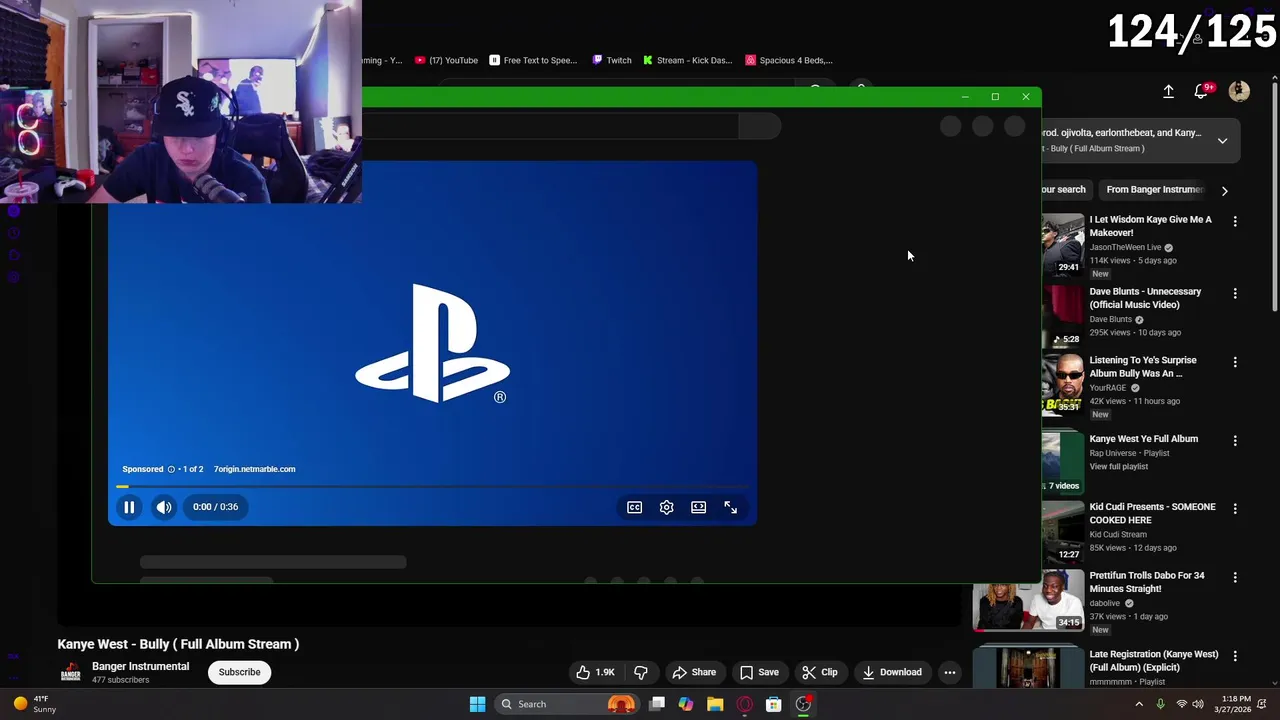Enter fullscreen in the video player
The height and width of the screenshot is (720, 1280).
coord(730,507)
